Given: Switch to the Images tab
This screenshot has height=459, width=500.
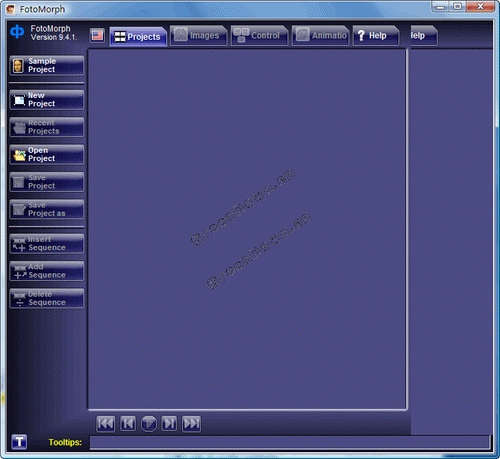Looking at the screenshot, I should (x=199, y=35).
